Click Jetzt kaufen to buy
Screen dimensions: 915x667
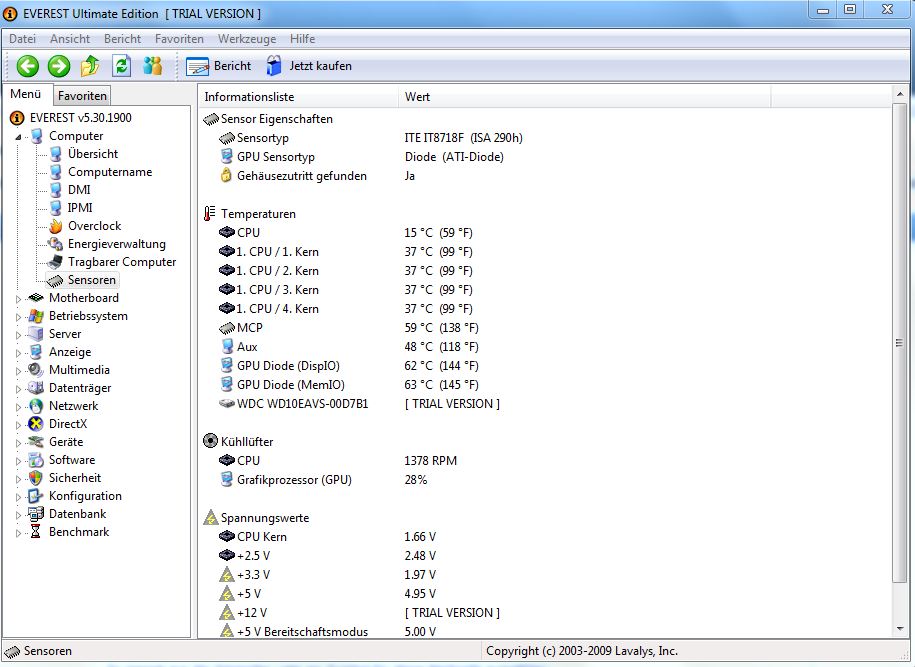point(309,66)
